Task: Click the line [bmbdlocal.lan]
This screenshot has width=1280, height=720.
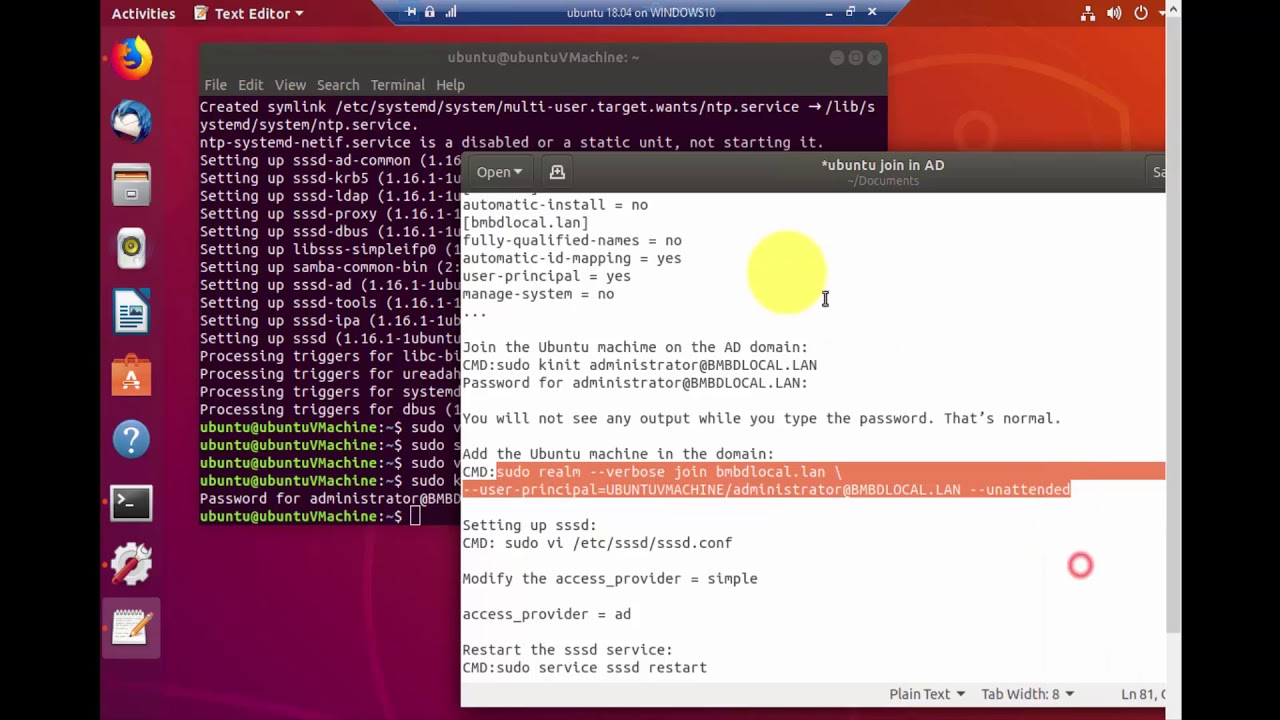Action: (525, 223)
